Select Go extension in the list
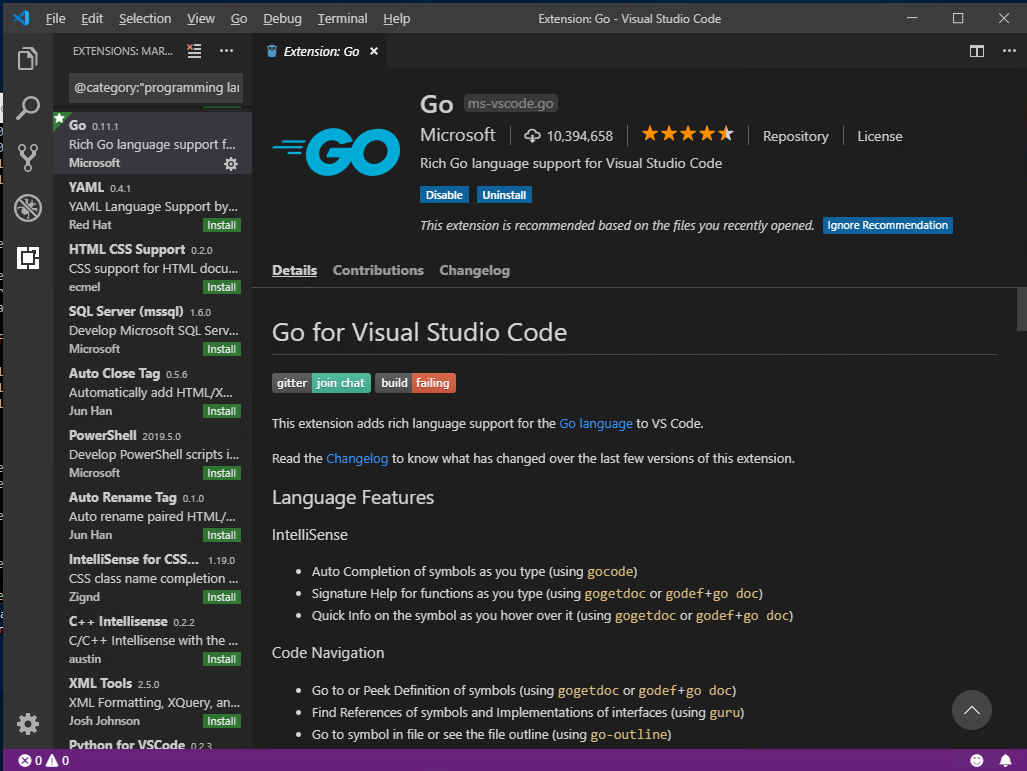1027x771 pixels. click(153, 143)
